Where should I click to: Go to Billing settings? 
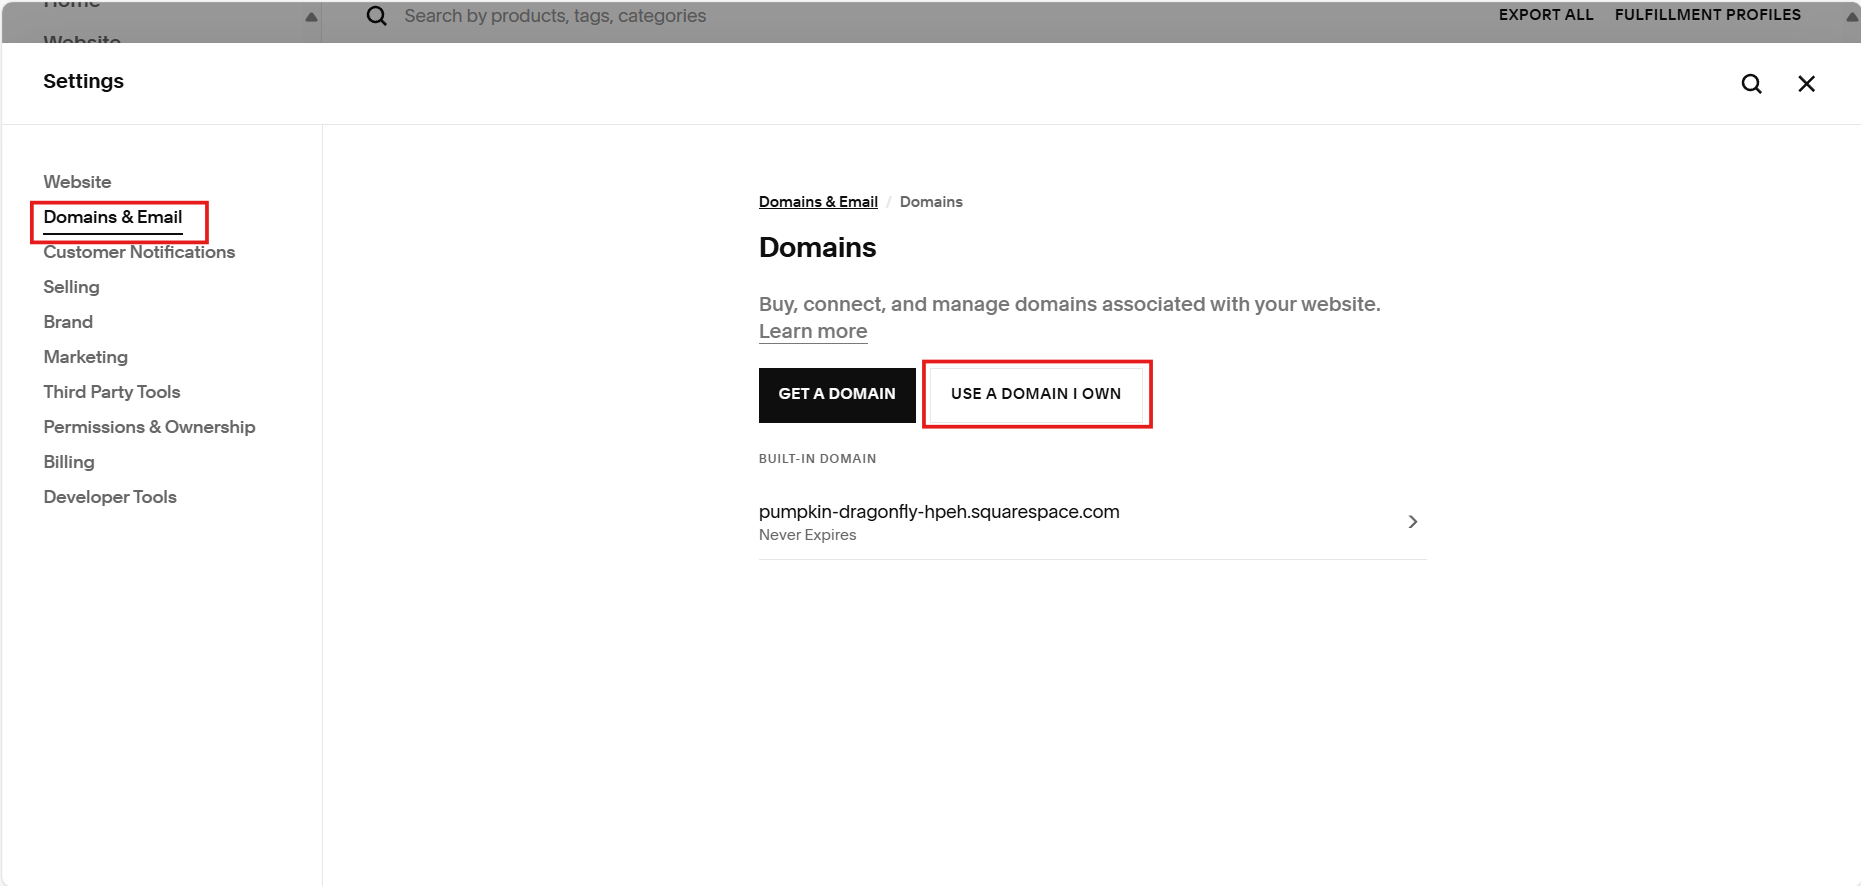point(69,462)
